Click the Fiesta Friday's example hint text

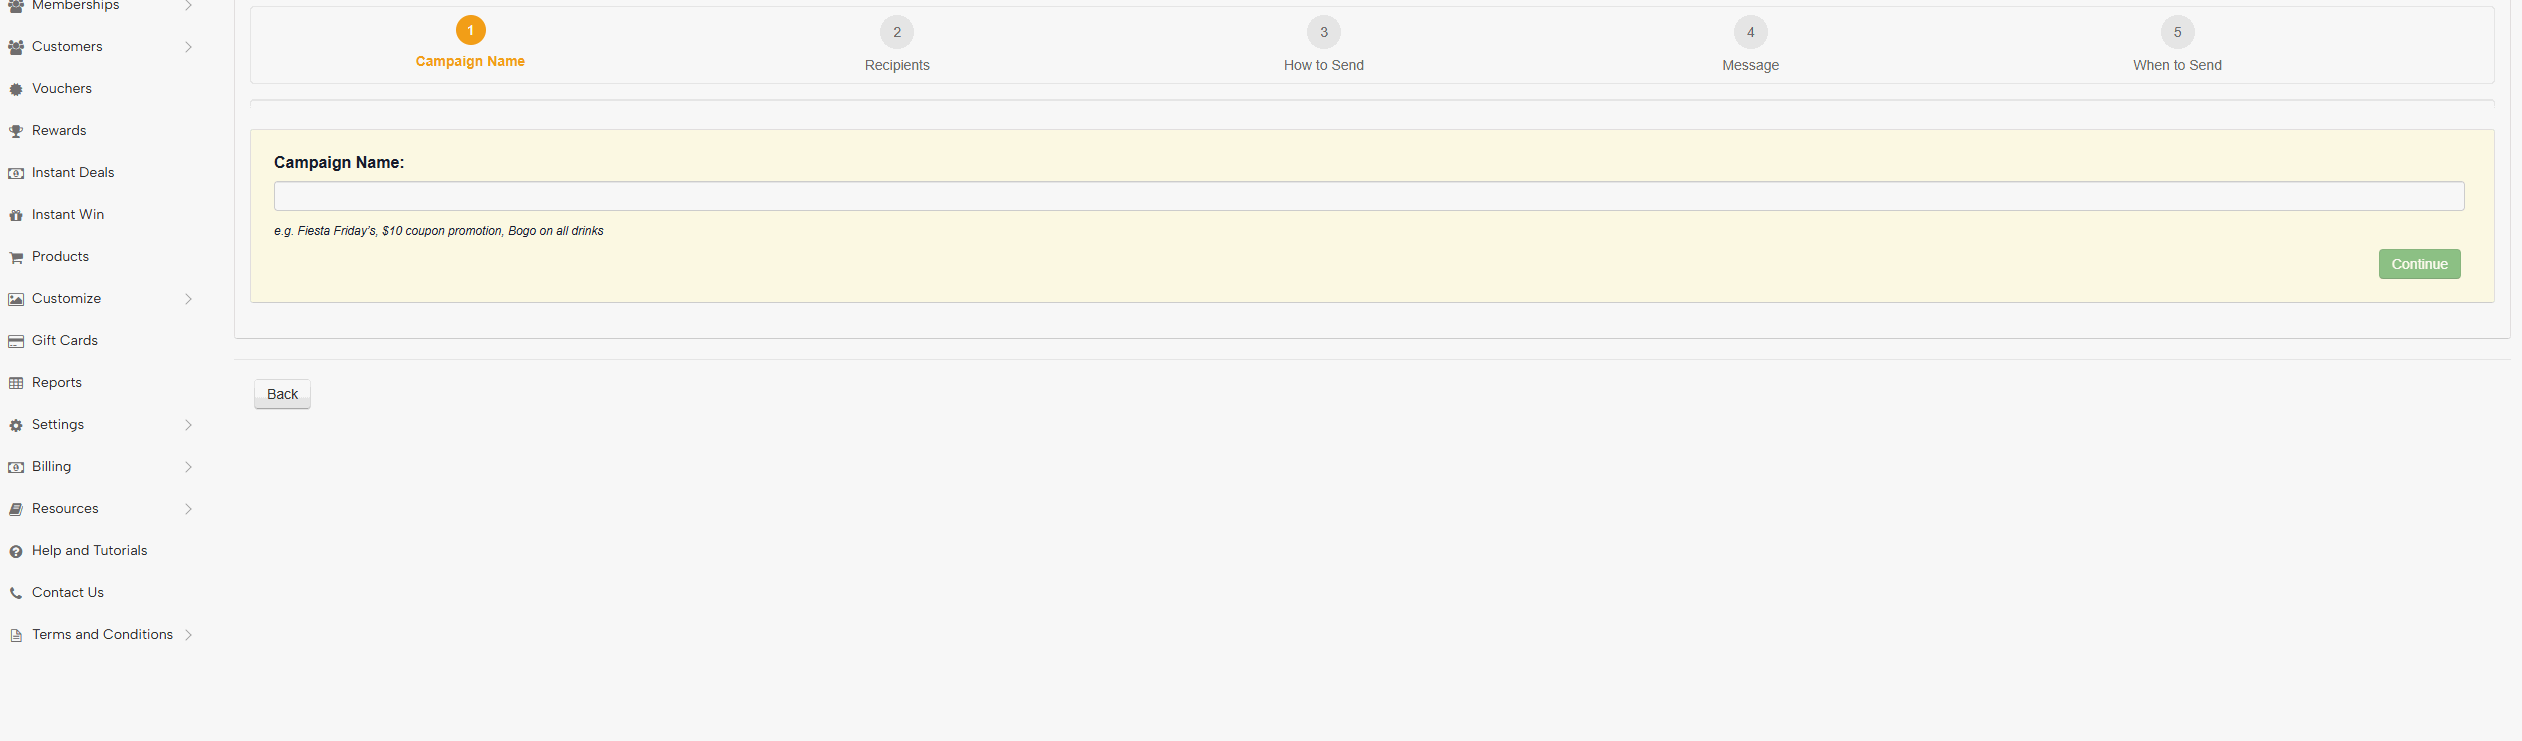click(439, 231)
